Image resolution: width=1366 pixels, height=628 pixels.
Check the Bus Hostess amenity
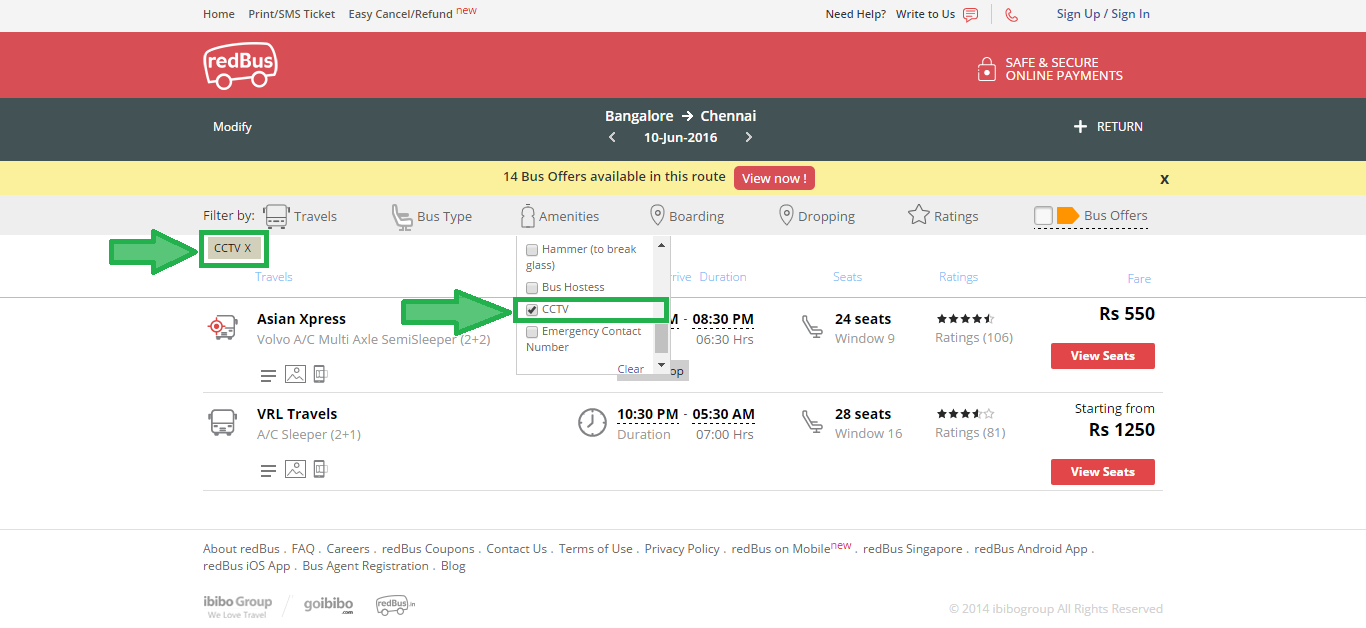(532, 288)
